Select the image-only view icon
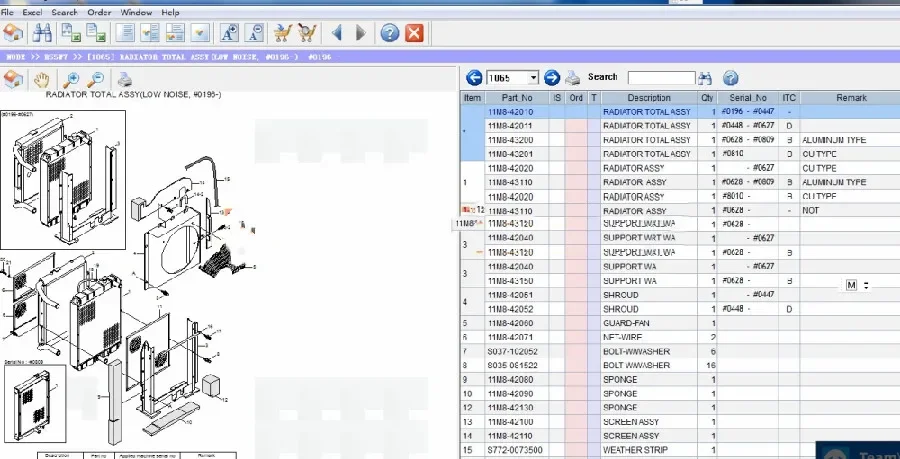The image size is (900, 459). 200,33
